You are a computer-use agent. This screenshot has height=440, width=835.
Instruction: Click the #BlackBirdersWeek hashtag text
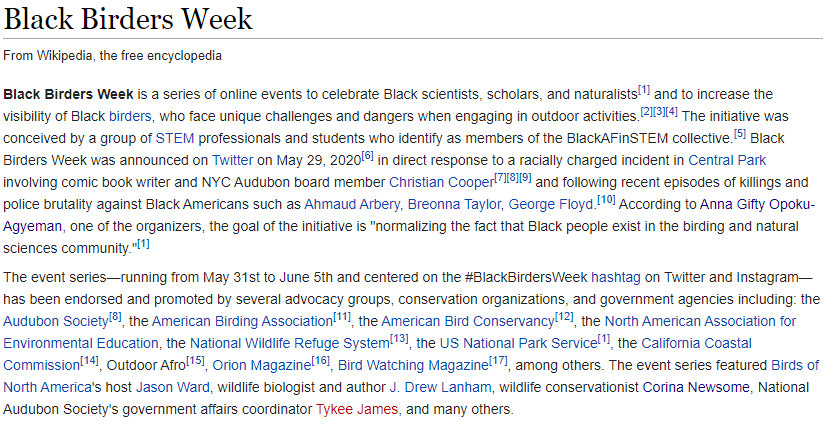click(x=526, y=278)
